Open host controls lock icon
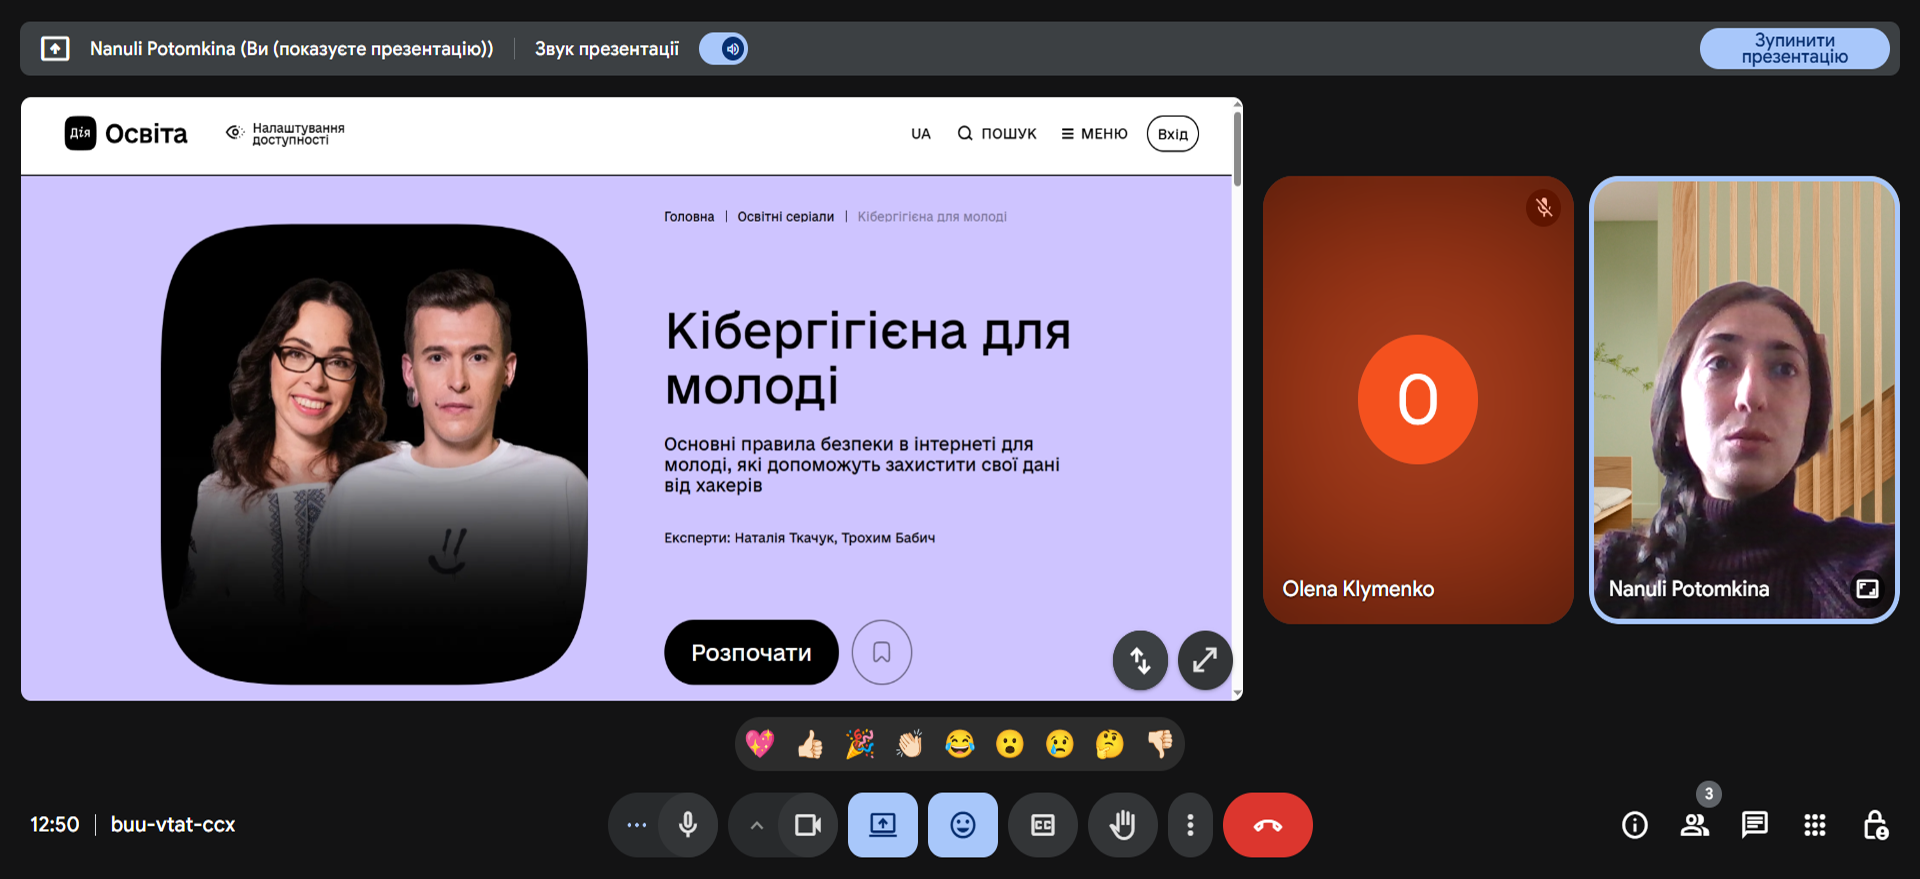The image size is (1920, 879). [1875, 825]
